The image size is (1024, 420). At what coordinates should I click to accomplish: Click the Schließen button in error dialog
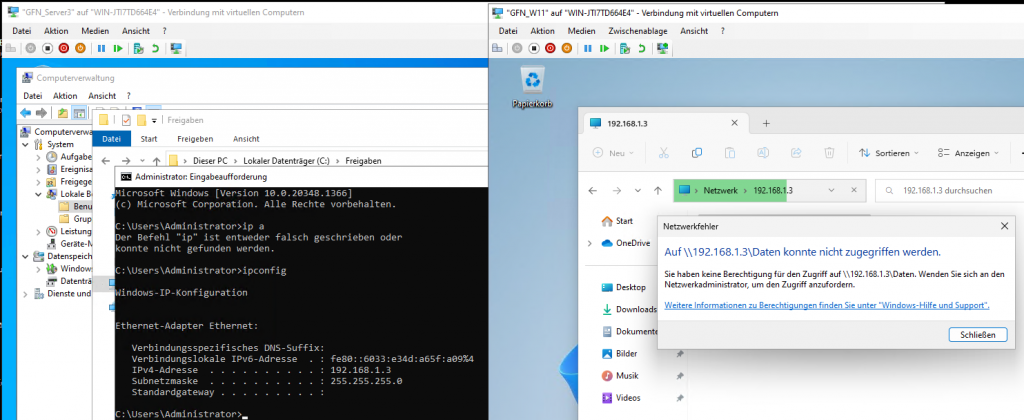tap(977, 334)
